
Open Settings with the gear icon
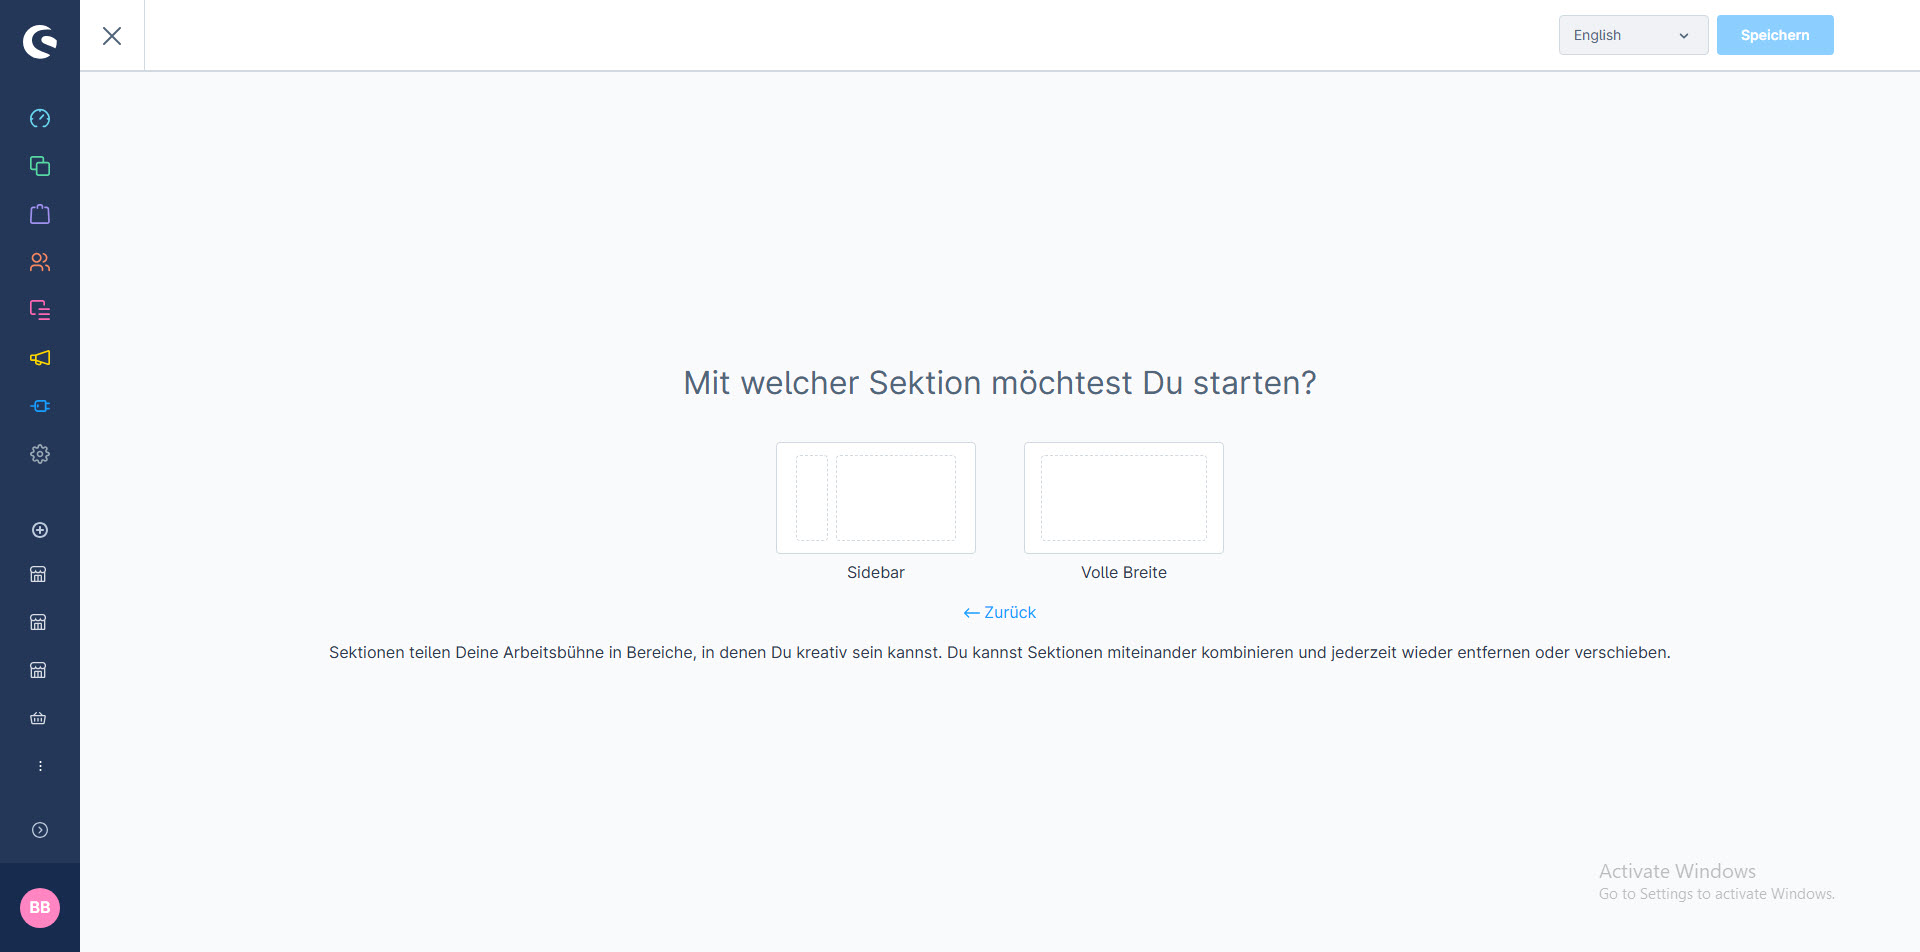tap(40, 454)
